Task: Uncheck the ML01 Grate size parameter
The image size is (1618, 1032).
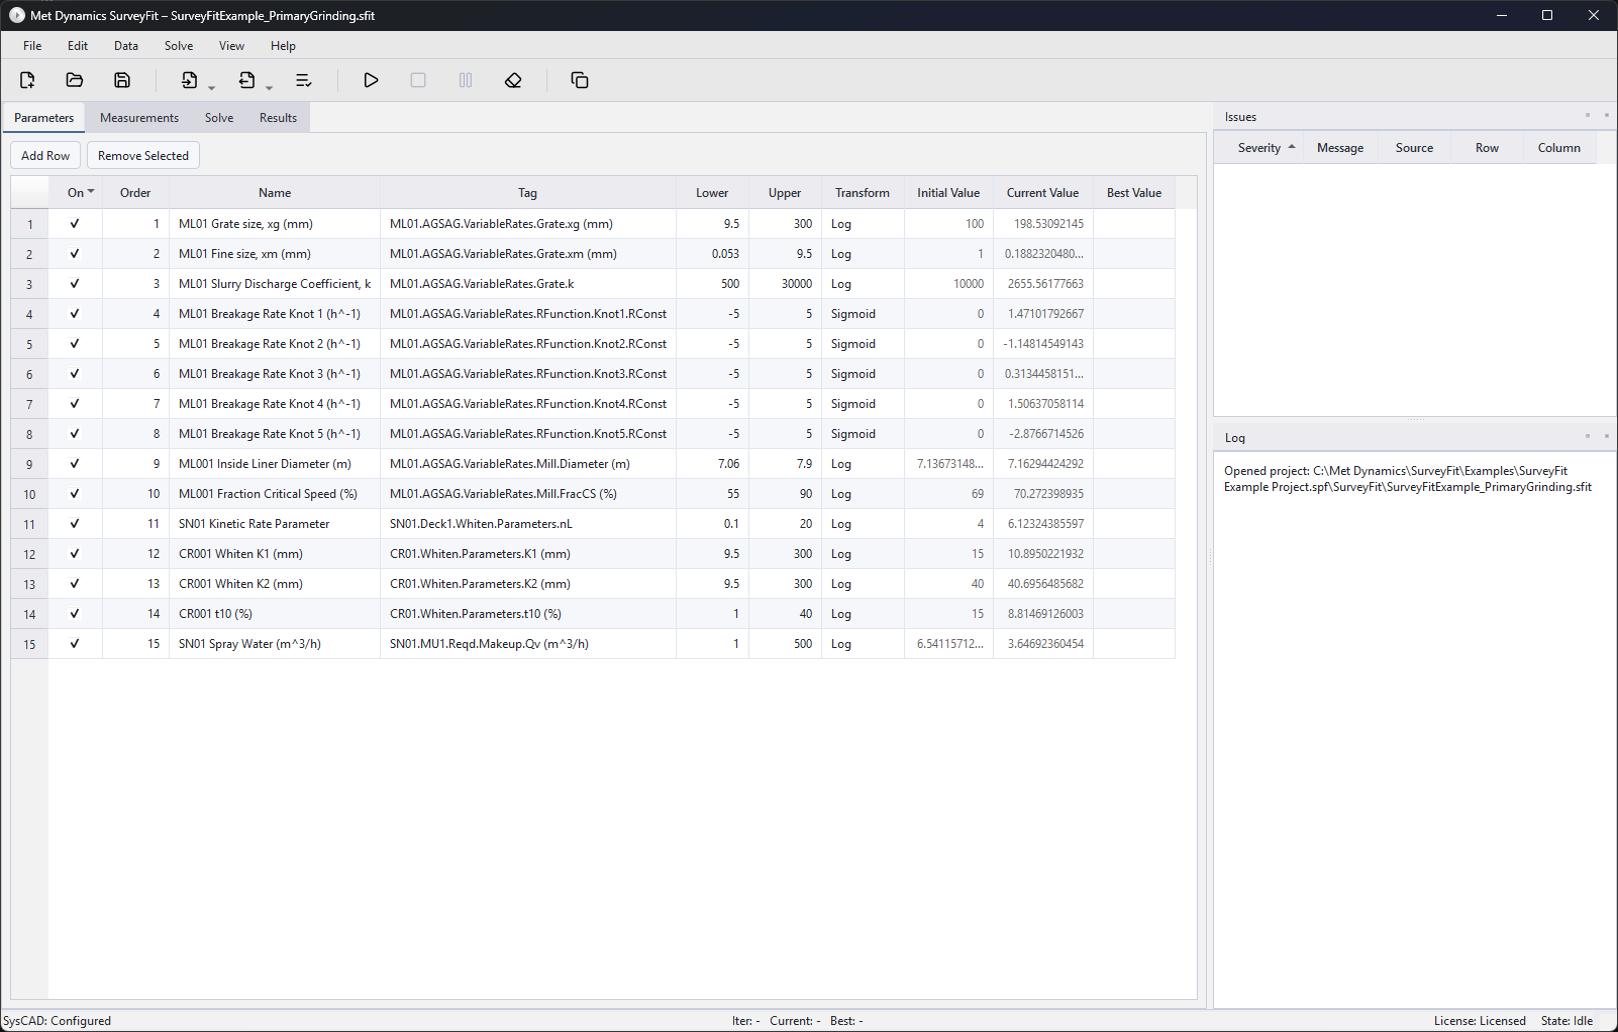Action: click(x=75, y=224)
